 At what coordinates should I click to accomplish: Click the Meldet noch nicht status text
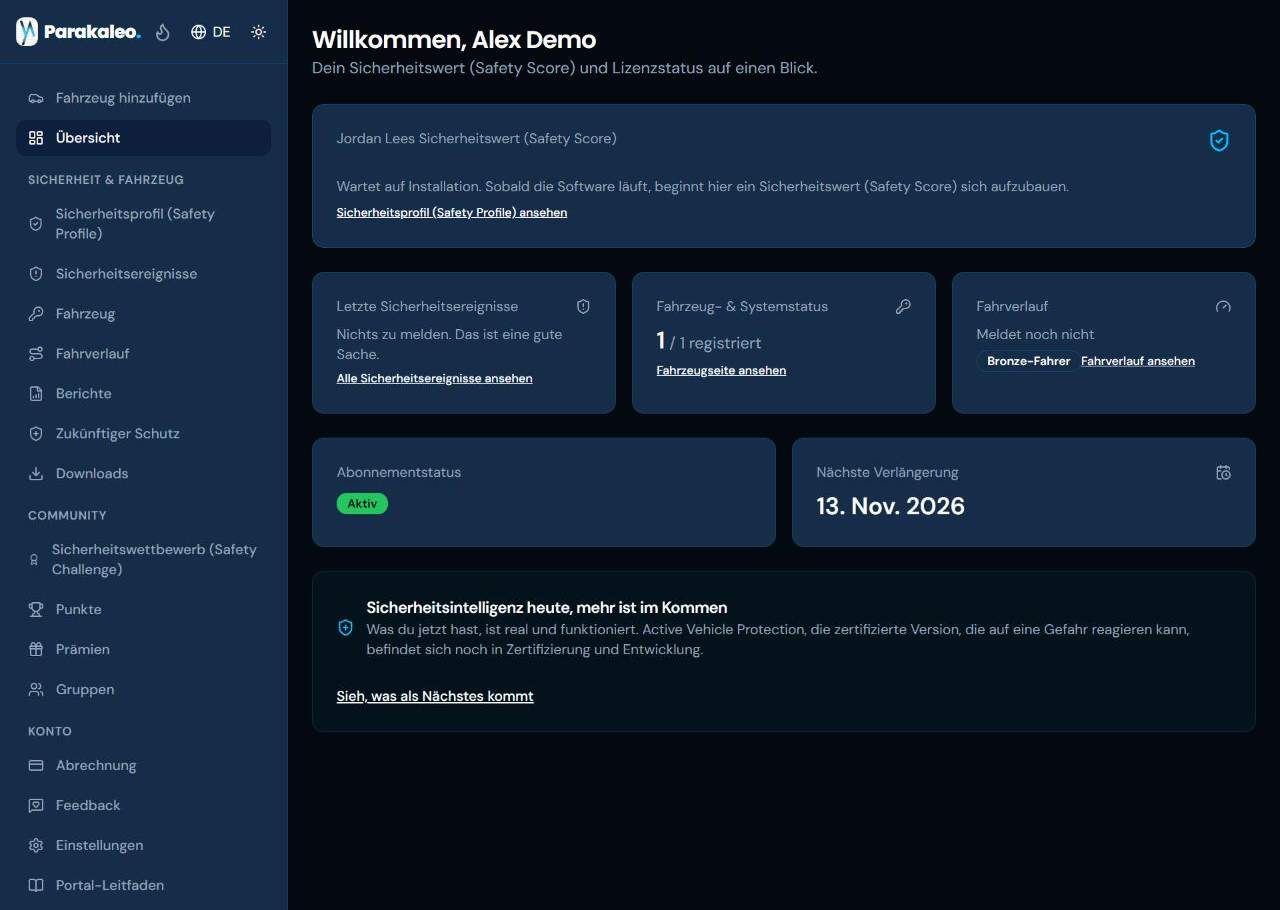1036,335
